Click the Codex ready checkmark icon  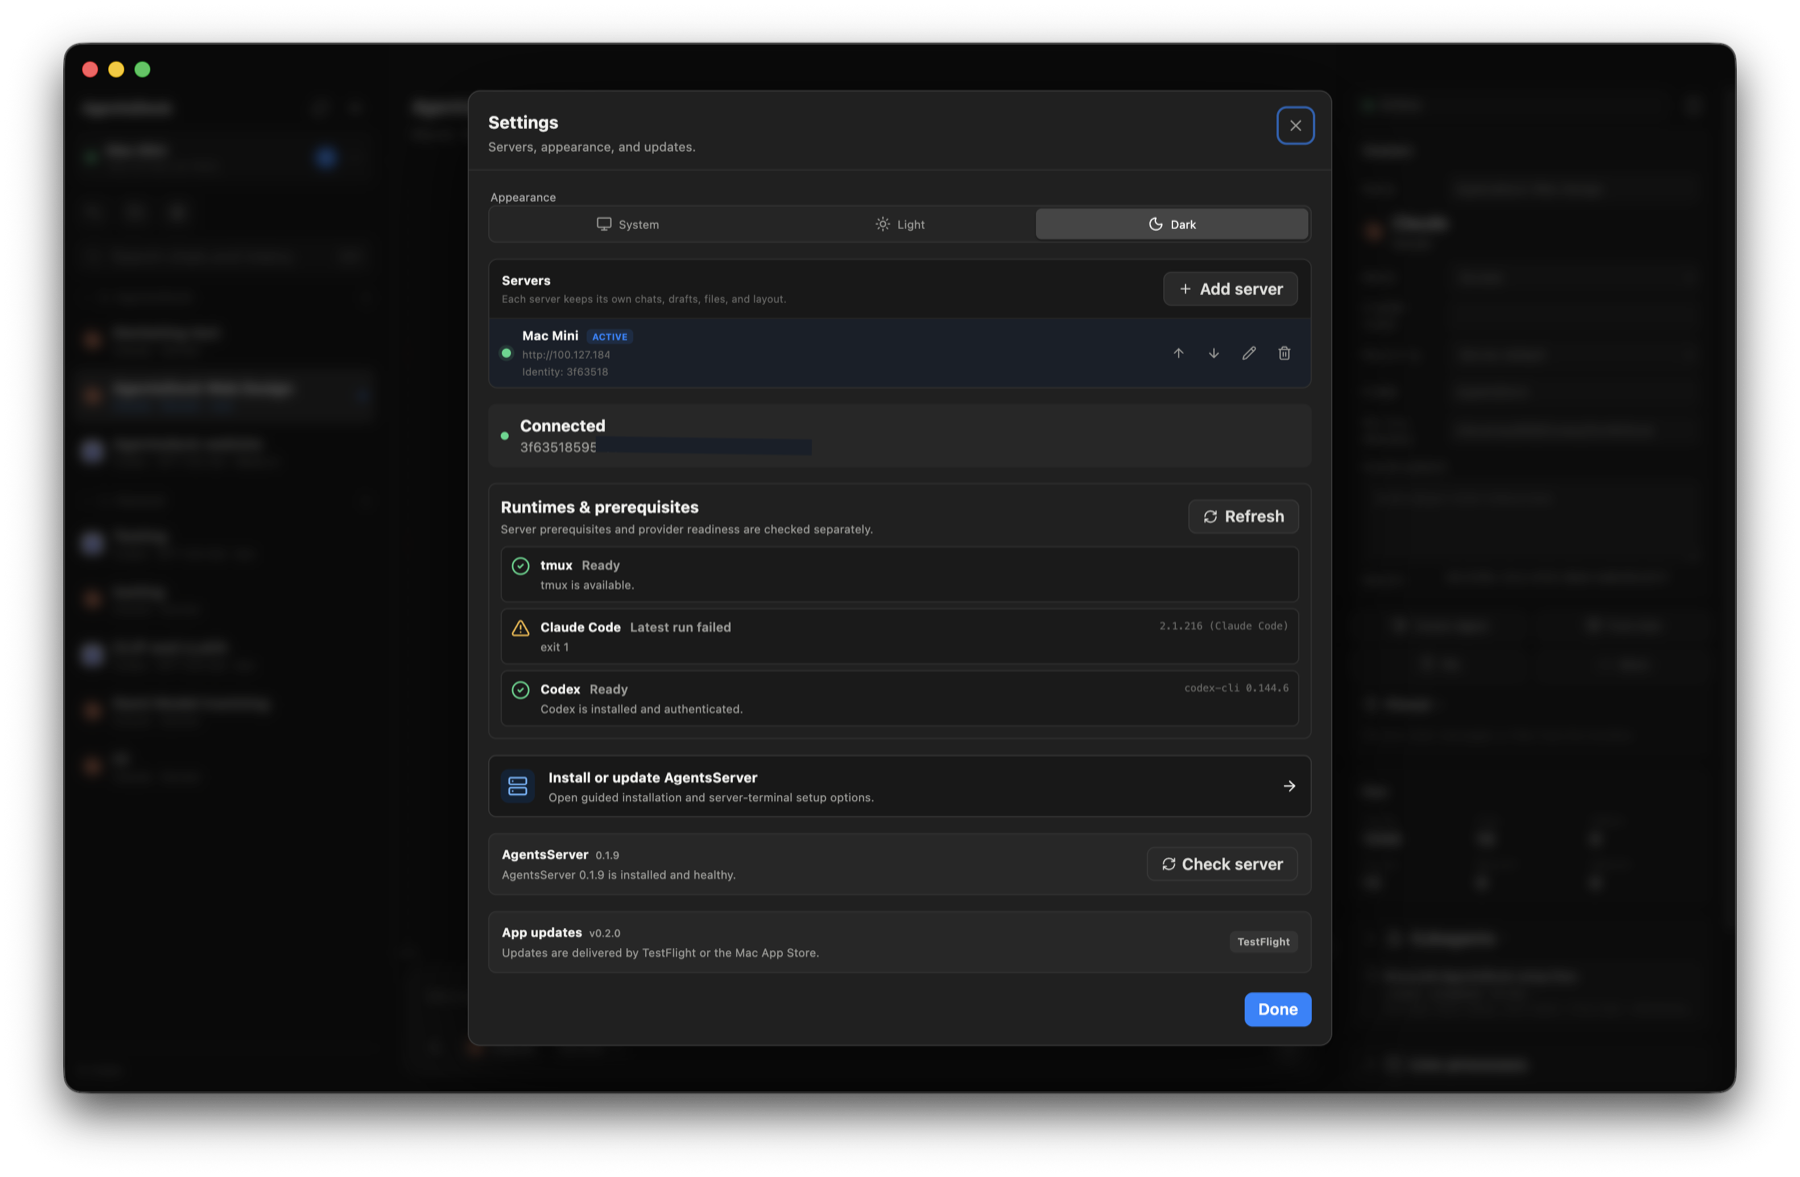520,690
